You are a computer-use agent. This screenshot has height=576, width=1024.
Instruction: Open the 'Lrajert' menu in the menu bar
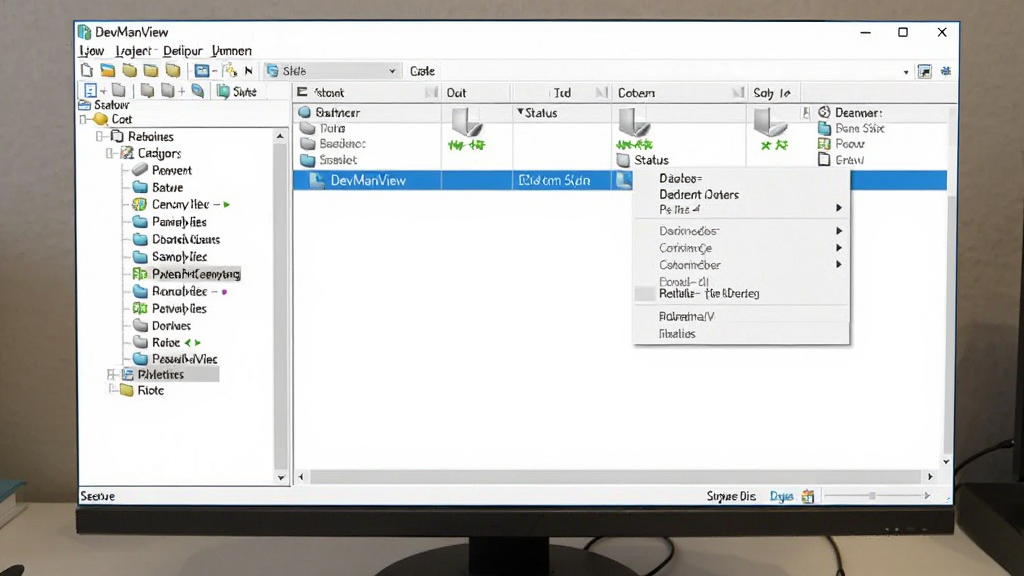pyautogui.click(x=133, y=51)
